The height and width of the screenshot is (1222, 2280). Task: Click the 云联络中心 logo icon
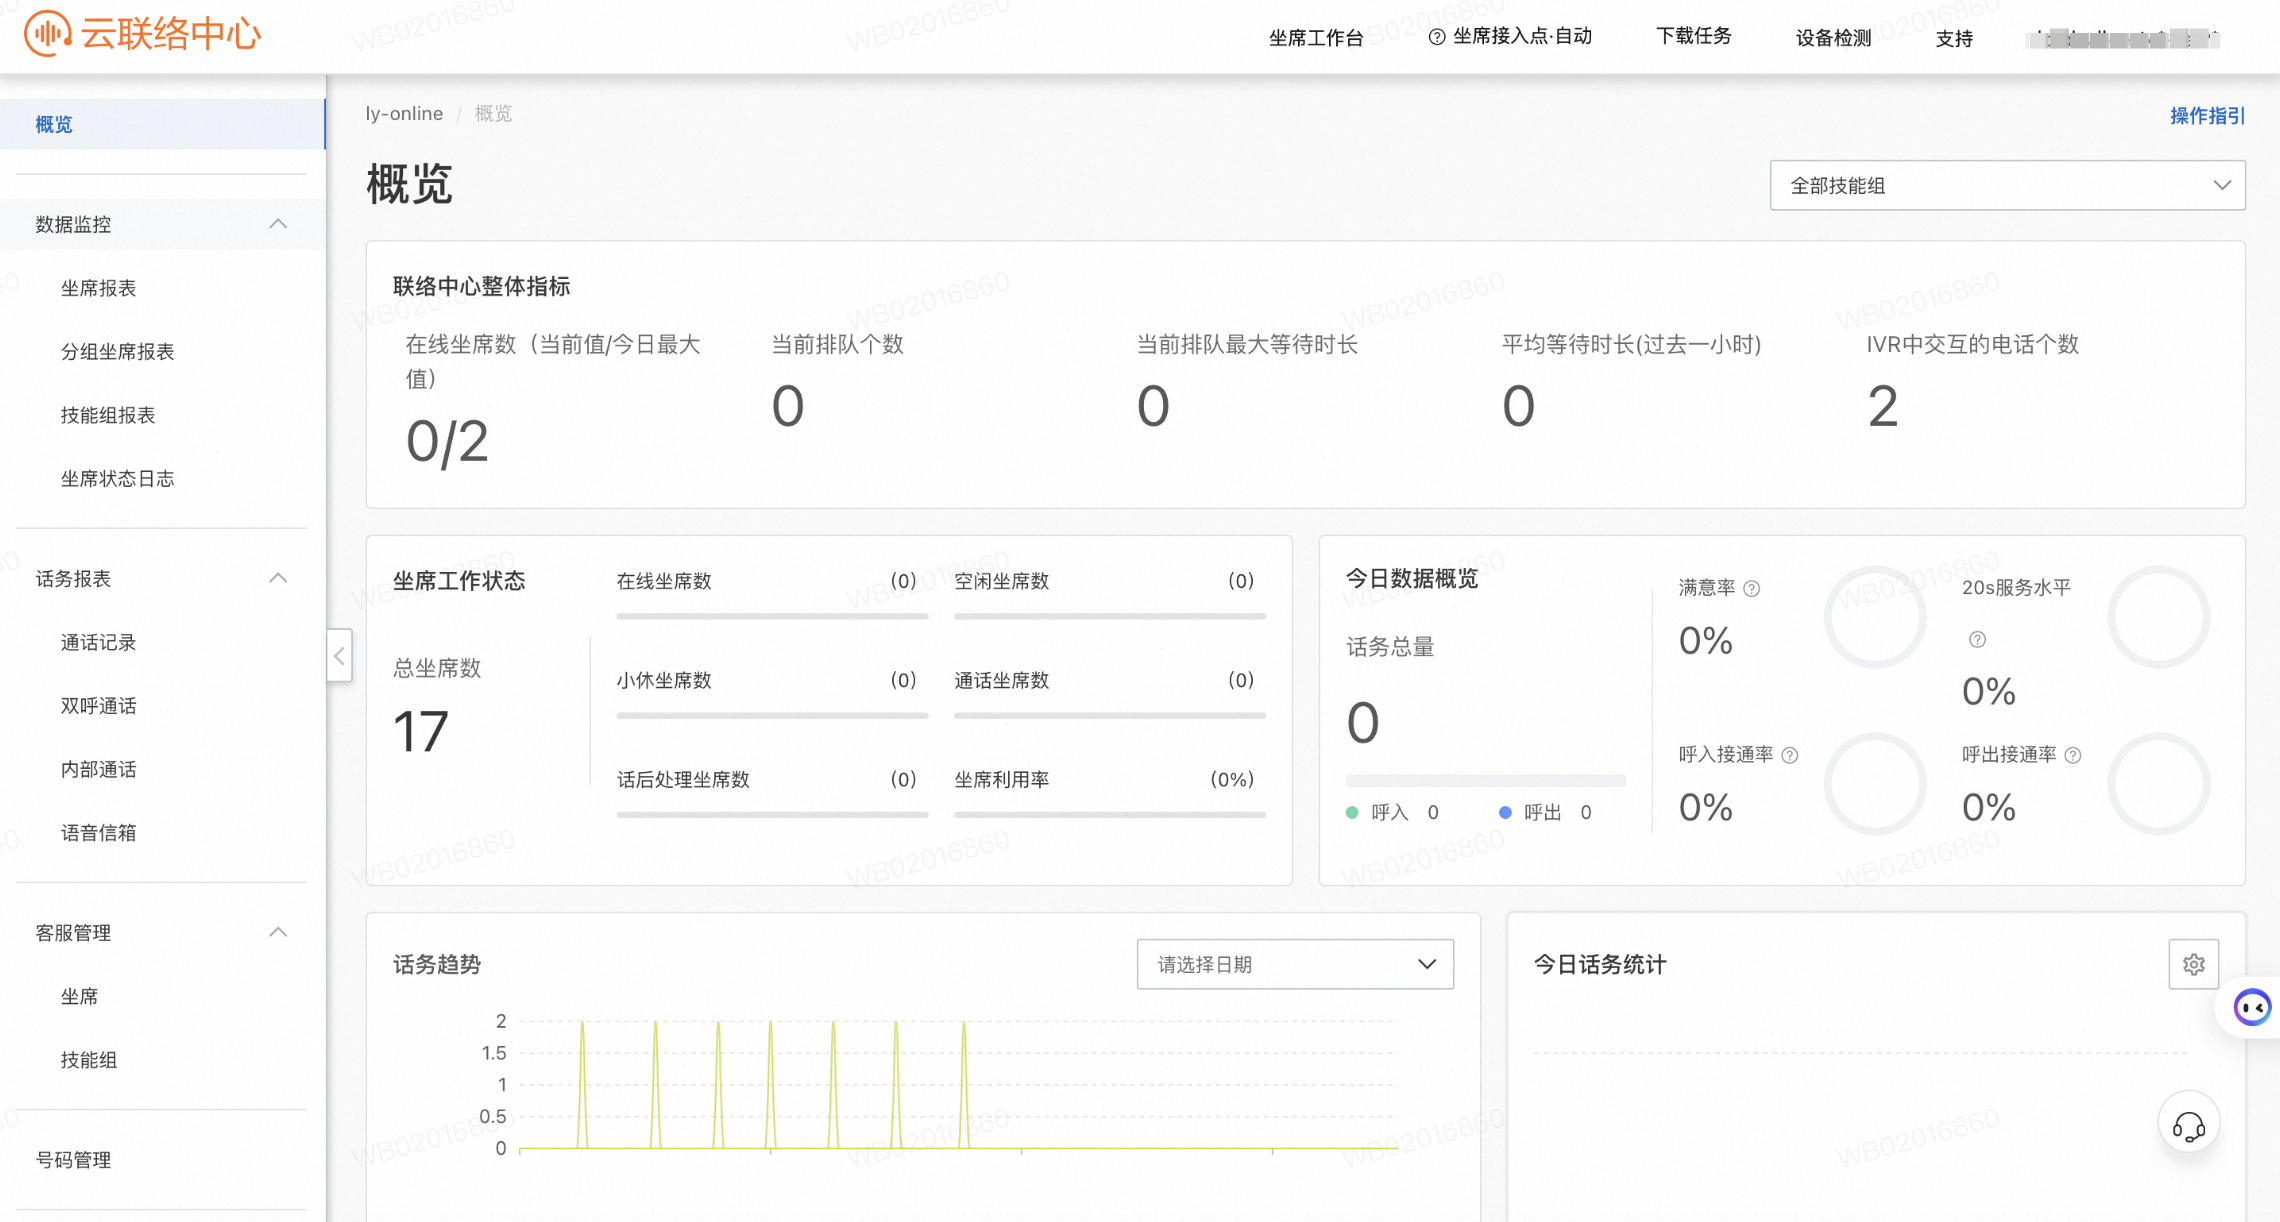coord(48,33)
